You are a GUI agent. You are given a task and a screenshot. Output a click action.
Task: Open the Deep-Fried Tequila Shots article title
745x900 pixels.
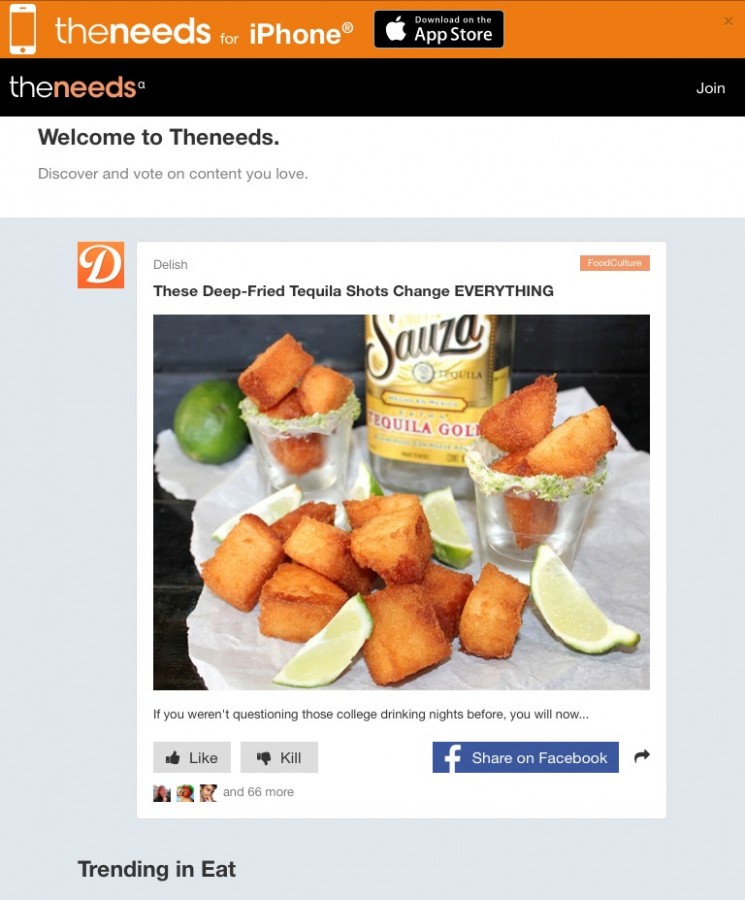coord(354,291)
